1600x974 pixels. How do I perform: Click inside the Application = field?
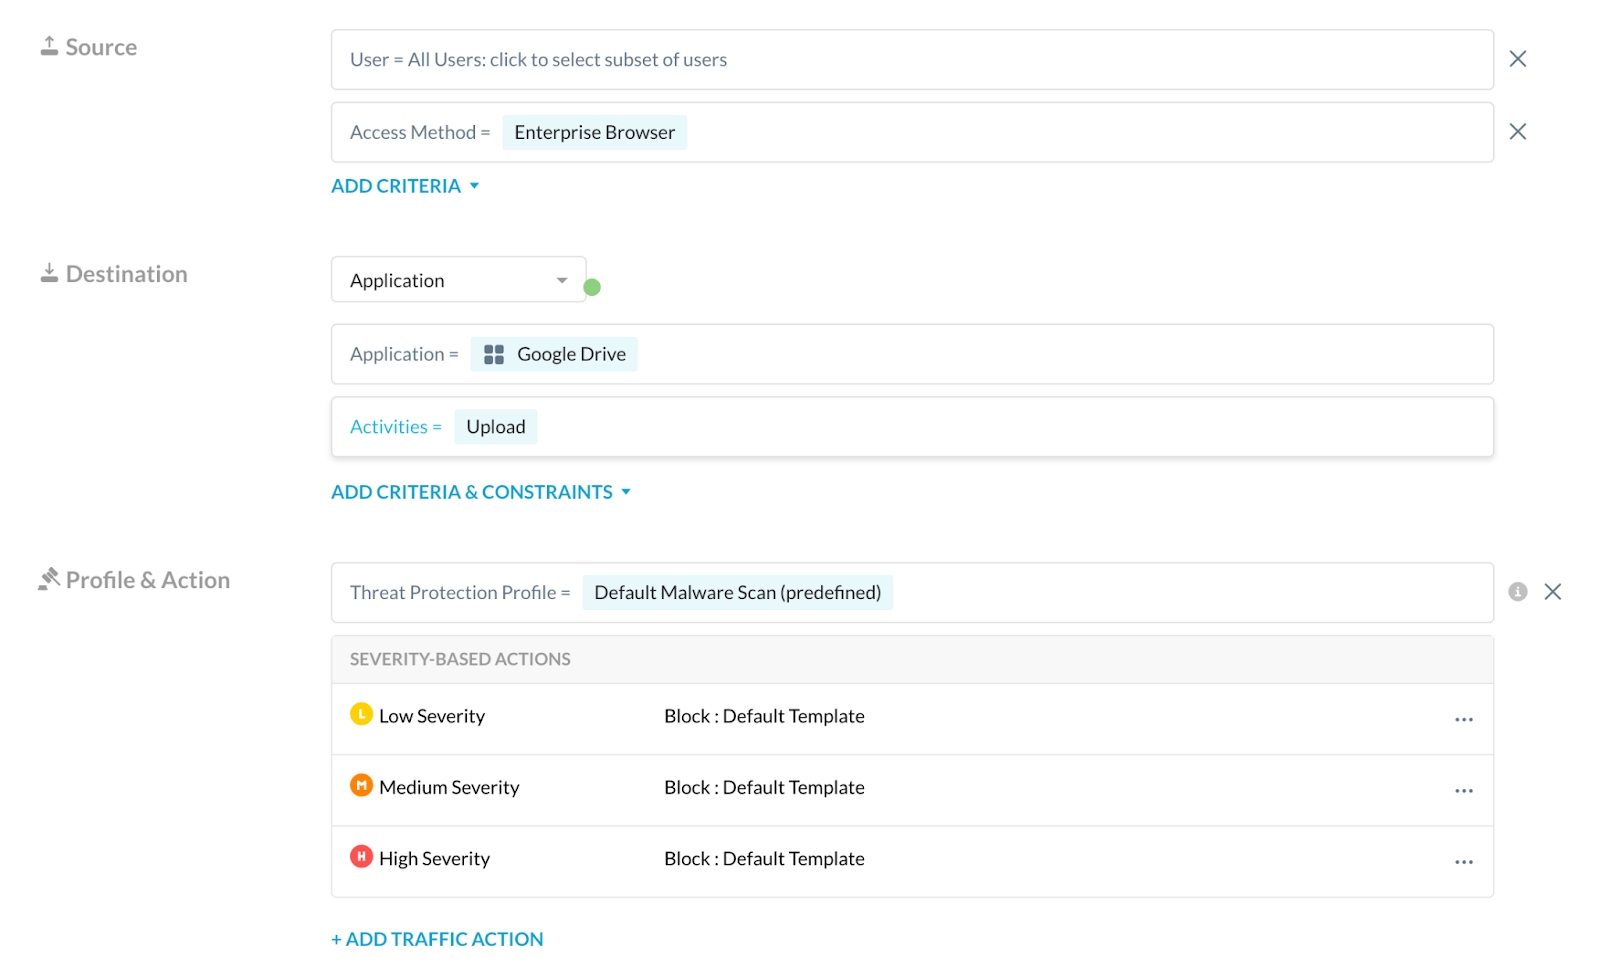point(912,354)
